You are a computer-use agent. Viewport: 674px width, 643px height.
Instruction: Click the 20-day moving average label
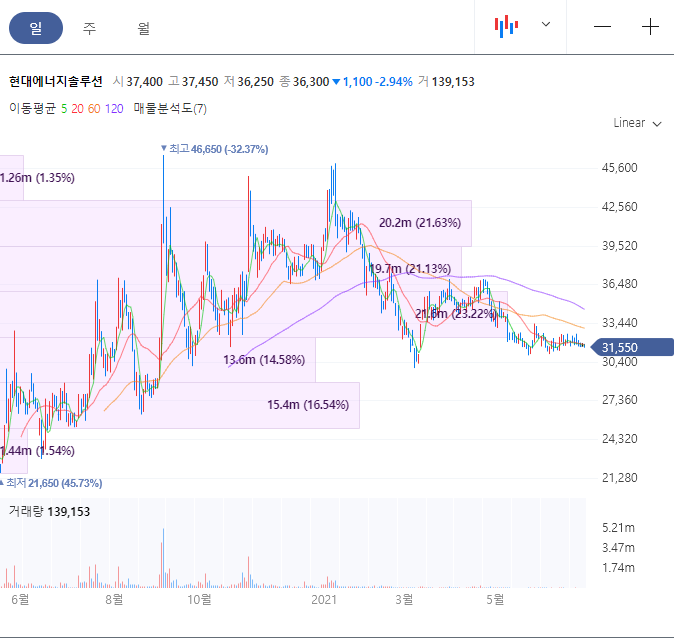[77, 109]
